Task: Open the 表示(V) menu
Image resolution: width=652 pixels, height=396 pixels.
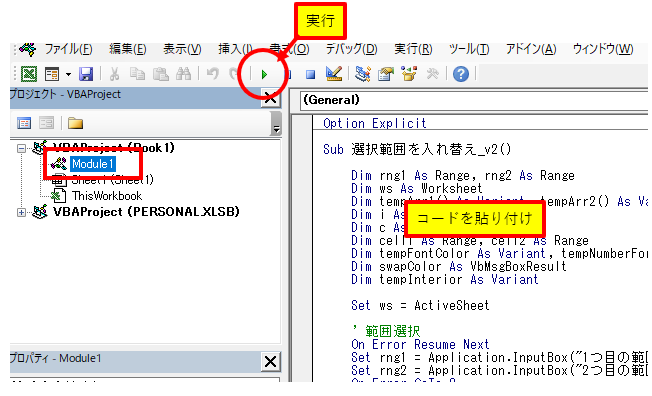Action: [182, 50]
